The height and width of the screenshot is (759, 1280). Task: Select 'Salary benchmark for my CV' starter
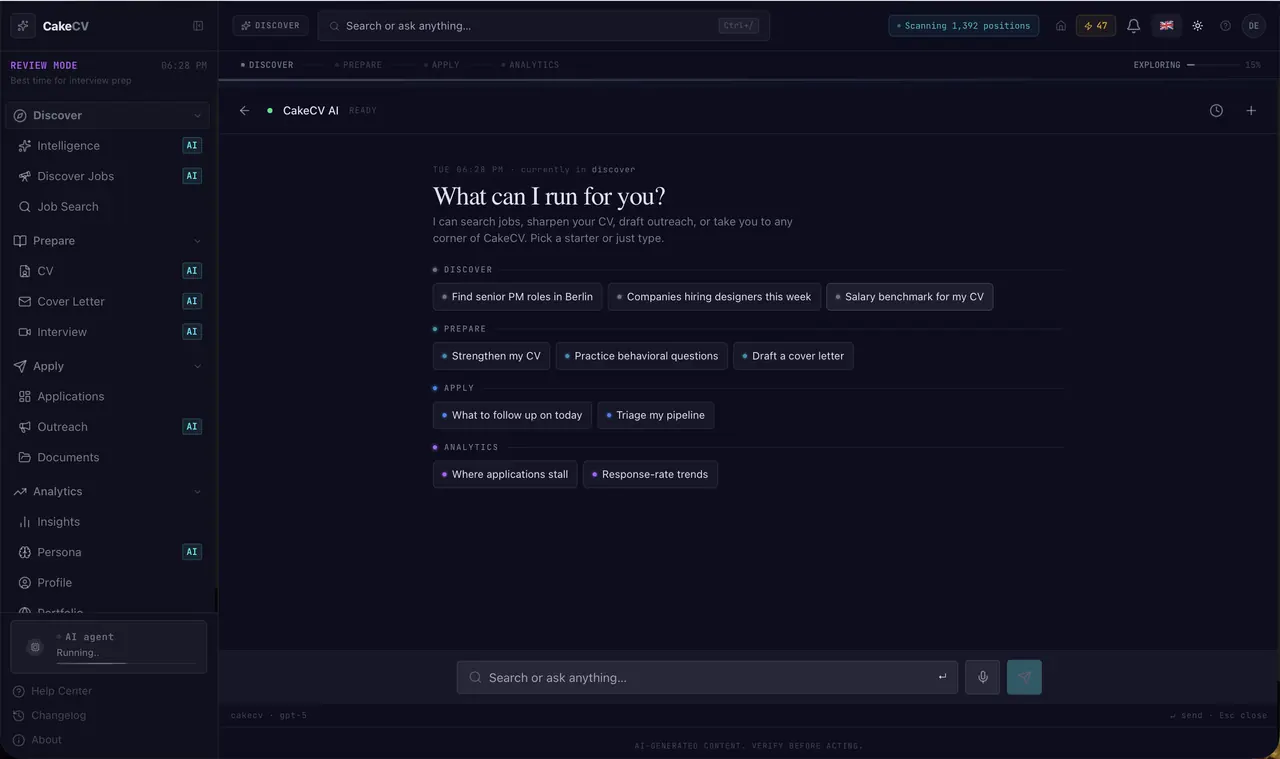(910, 297)
